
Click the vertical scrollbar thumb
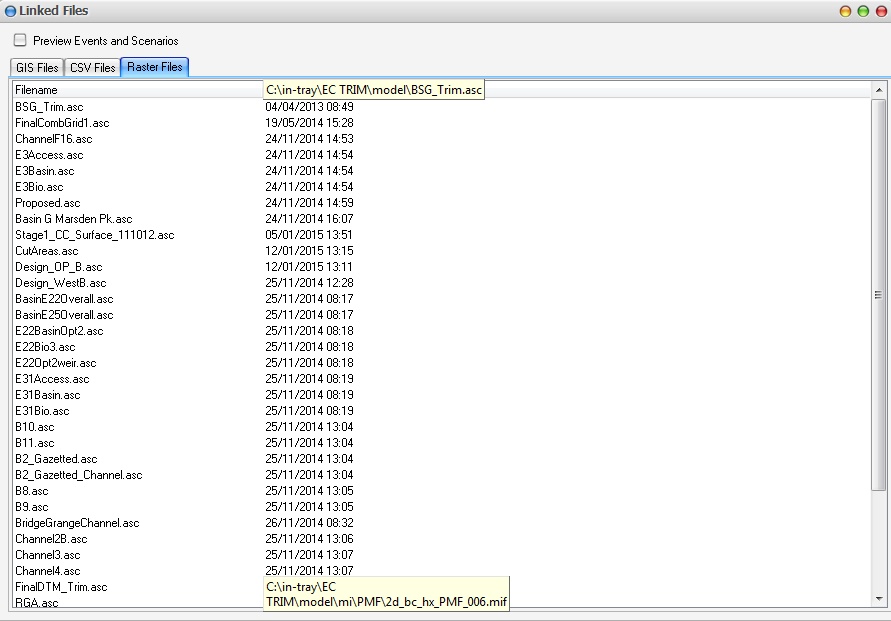click(878, 295)
